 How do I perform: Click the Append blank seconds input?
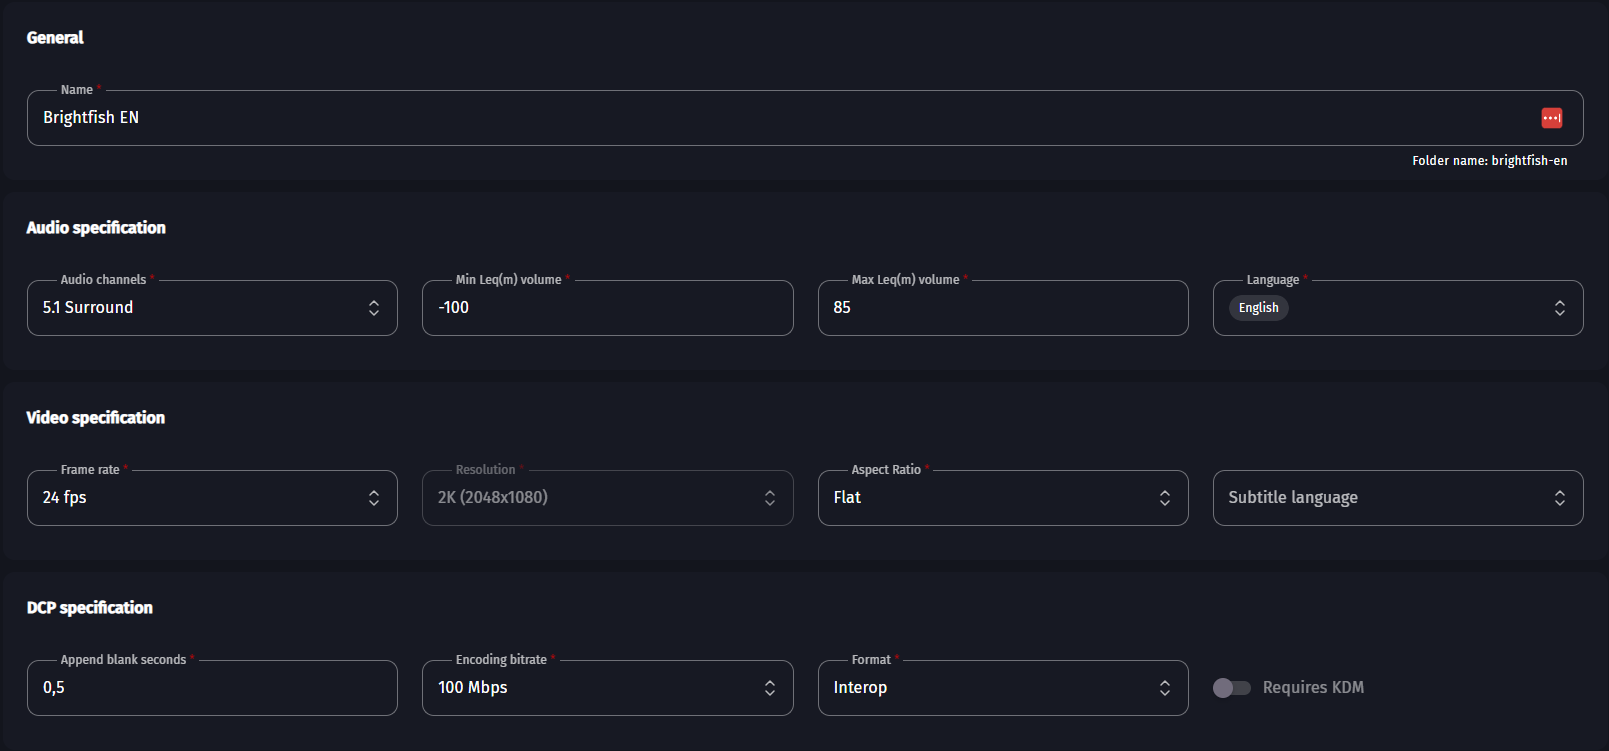[x=212, y=688]
